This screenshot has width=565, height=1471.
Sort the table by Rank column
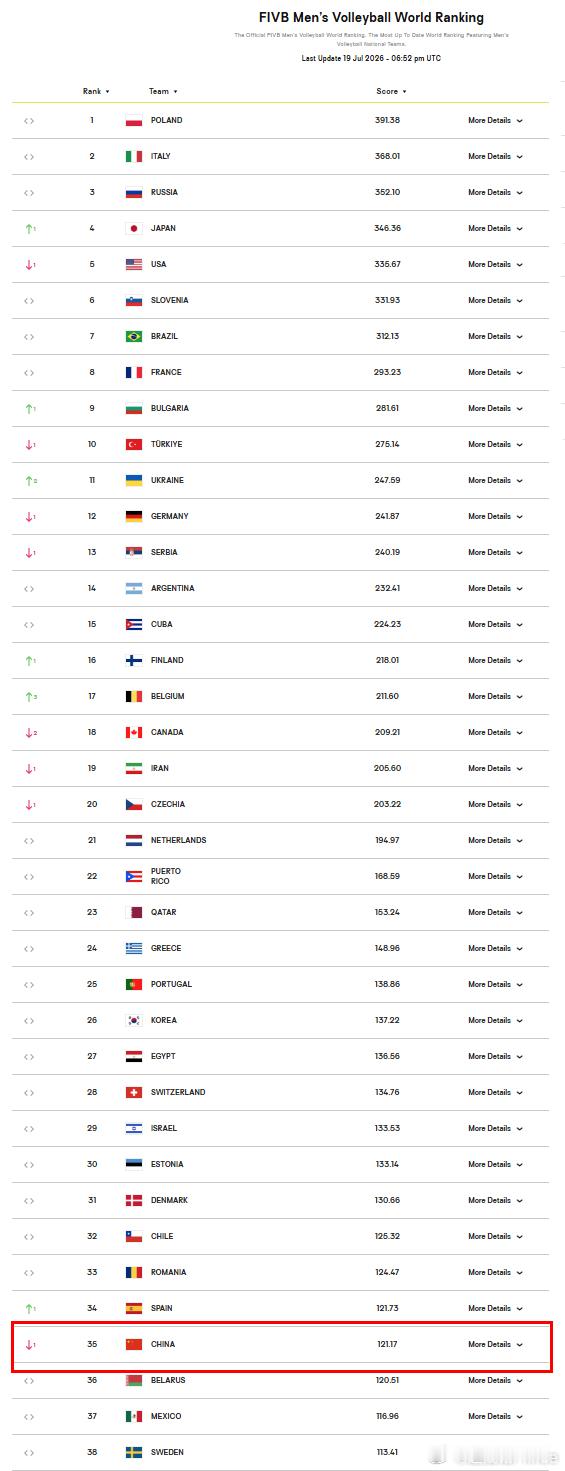[x=96, y=91]
